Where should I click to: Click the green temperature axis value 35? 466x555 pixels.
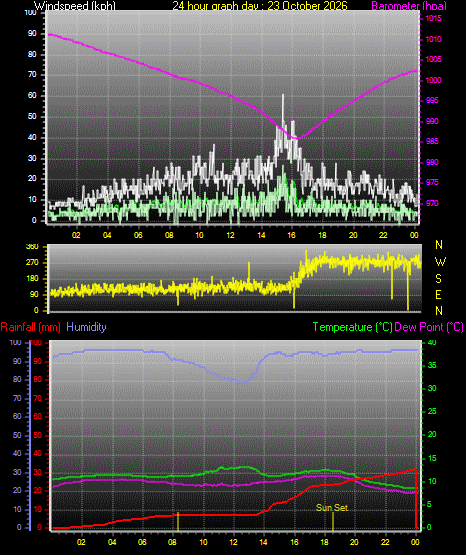[x=432, y=365]
